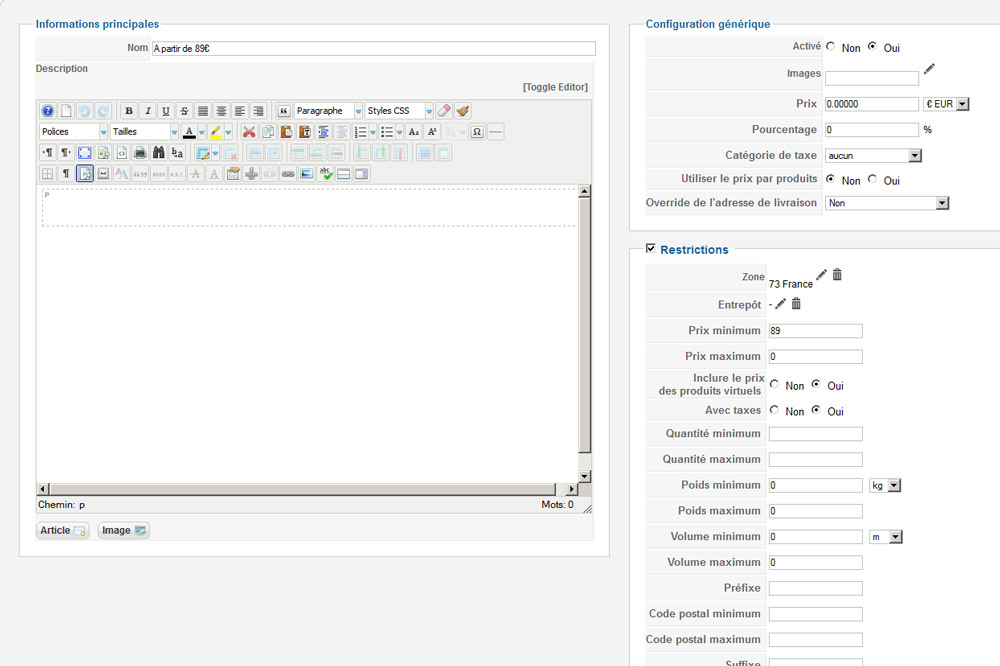
Task: Select Non for Avec taxes
Action: 774,410
